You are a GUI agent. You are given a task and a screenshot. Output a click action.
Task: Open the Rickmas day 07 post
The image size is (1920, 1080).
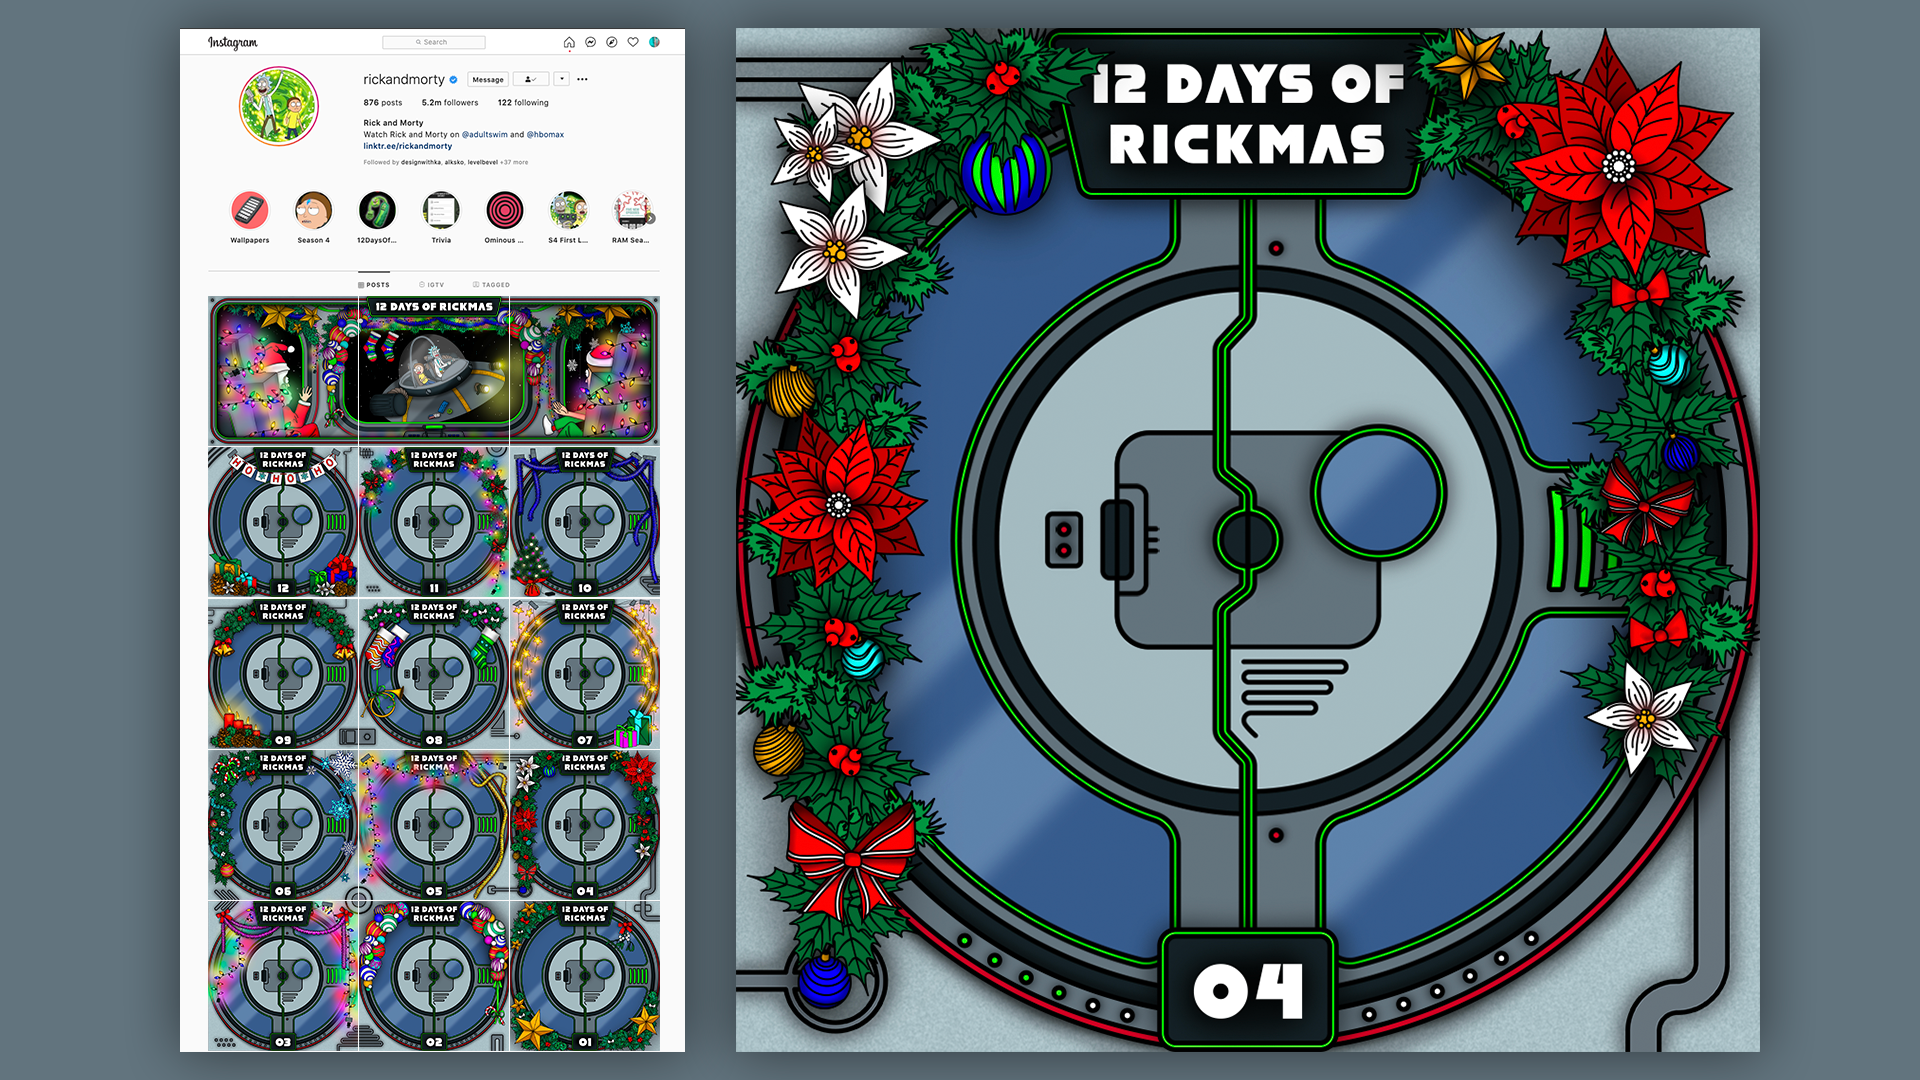click(x=585, y=674)
